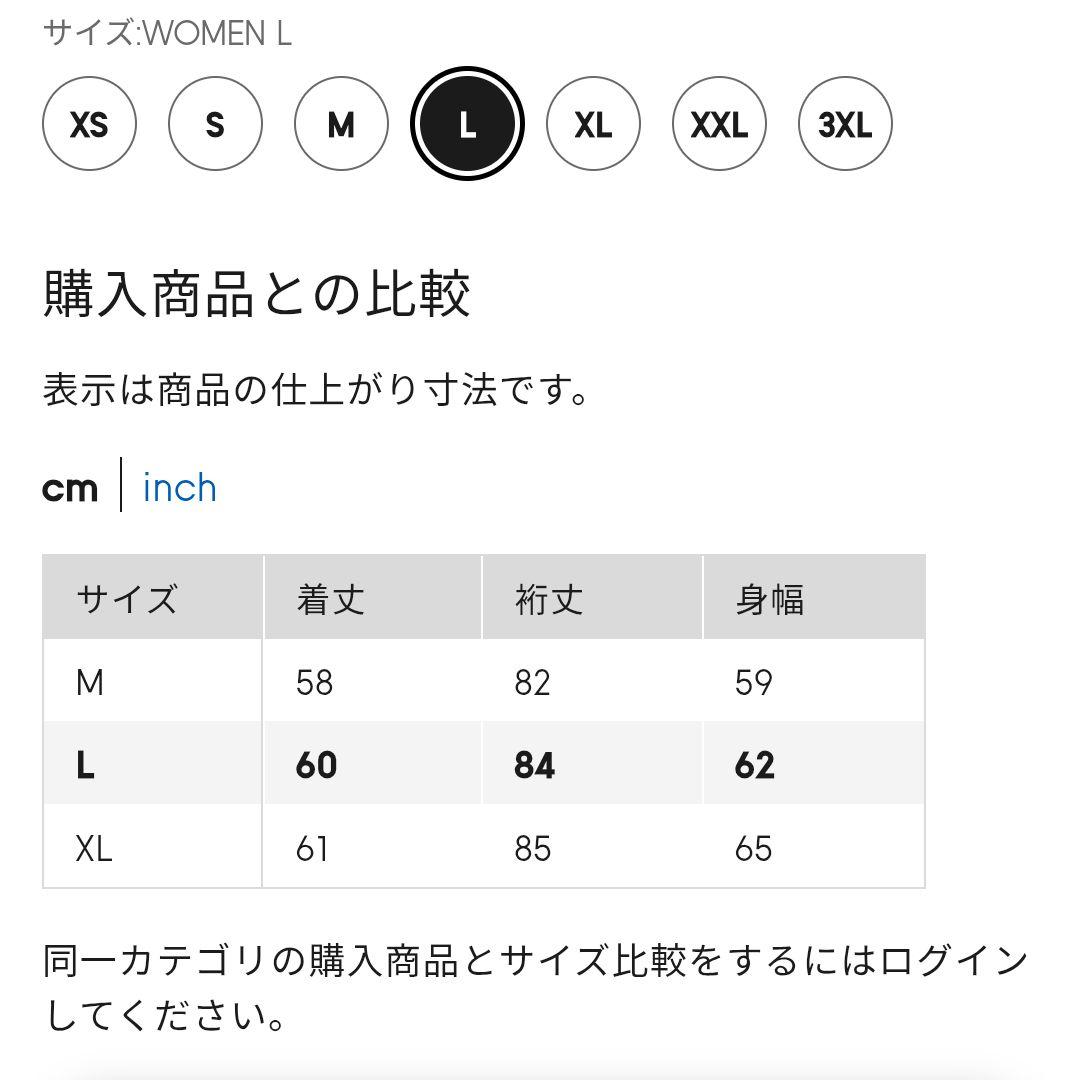Click the 着丈 column header
Image resolution: width=1080 pixels, height=1080 pixels.
(x=330, y=599)
